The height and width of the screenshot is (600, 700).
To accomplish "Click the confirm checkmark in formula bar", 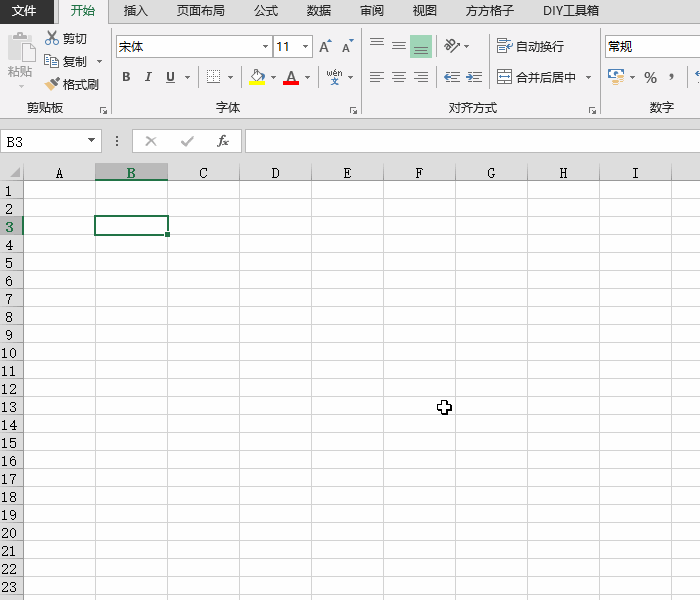I will 187,142.
